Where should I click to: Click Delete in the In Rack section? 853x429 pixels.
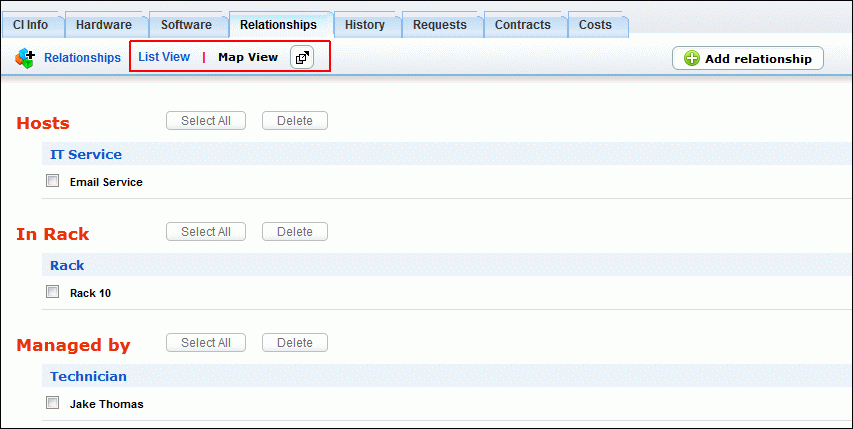pyautogui.click(x=295, y=232)
